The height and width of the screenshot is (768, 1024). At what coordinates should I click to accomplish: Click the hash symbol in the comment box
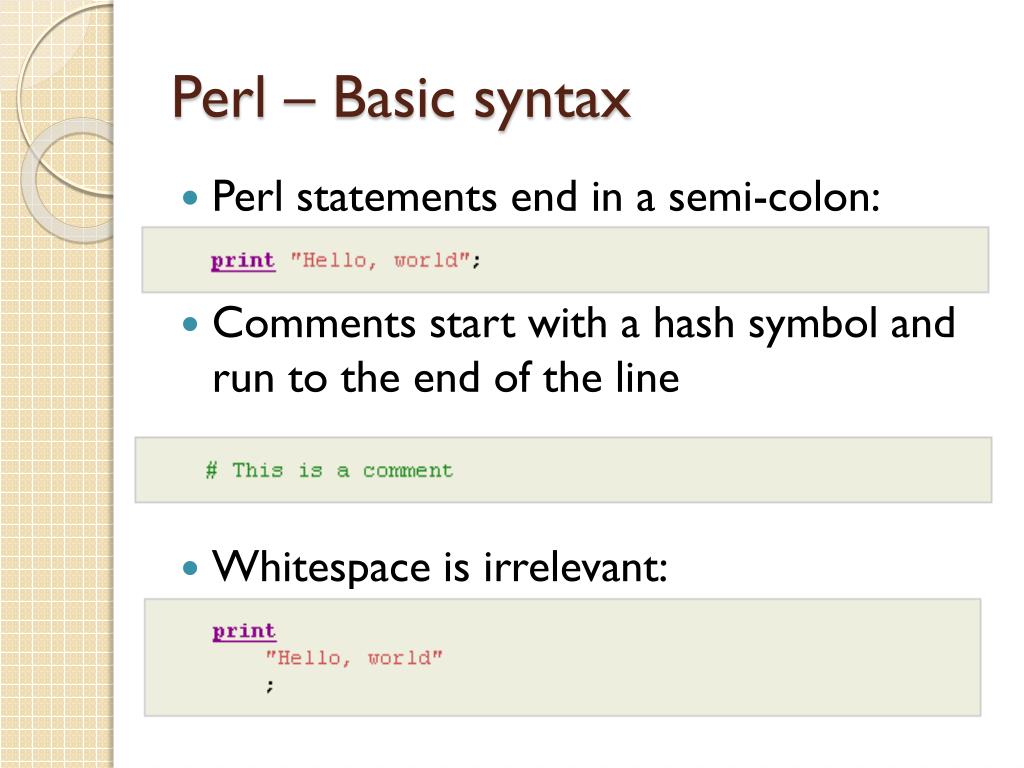click(x=212, y=470)
